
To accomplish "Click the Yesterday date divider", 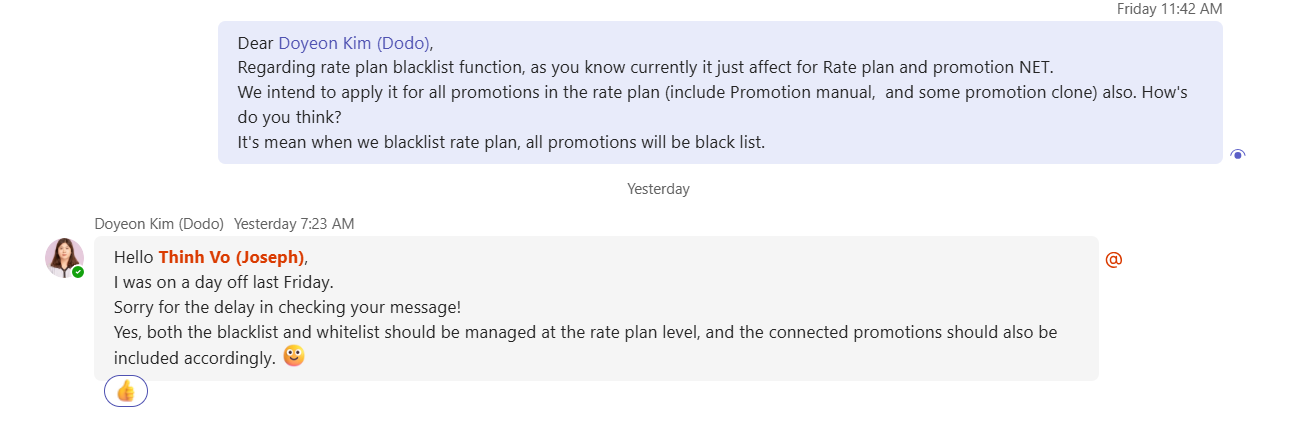I will pyautogui.click(x=658, y=189).
